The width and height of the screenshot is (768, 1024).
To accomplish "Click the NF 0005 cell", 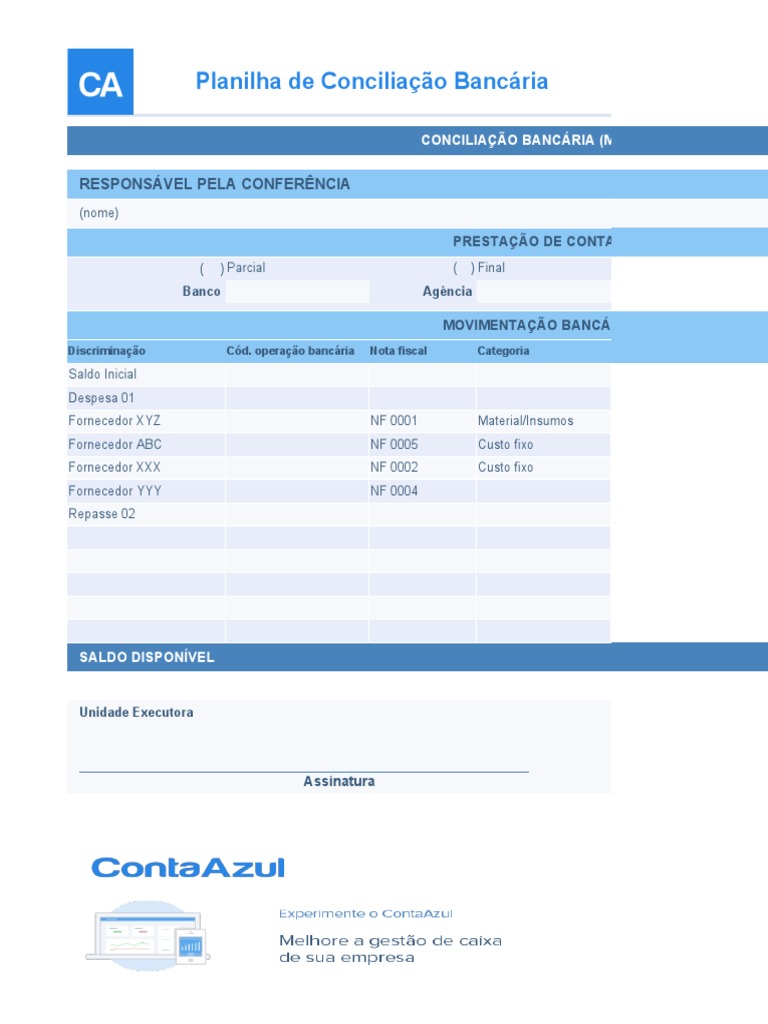I will [x=423, y=444].
